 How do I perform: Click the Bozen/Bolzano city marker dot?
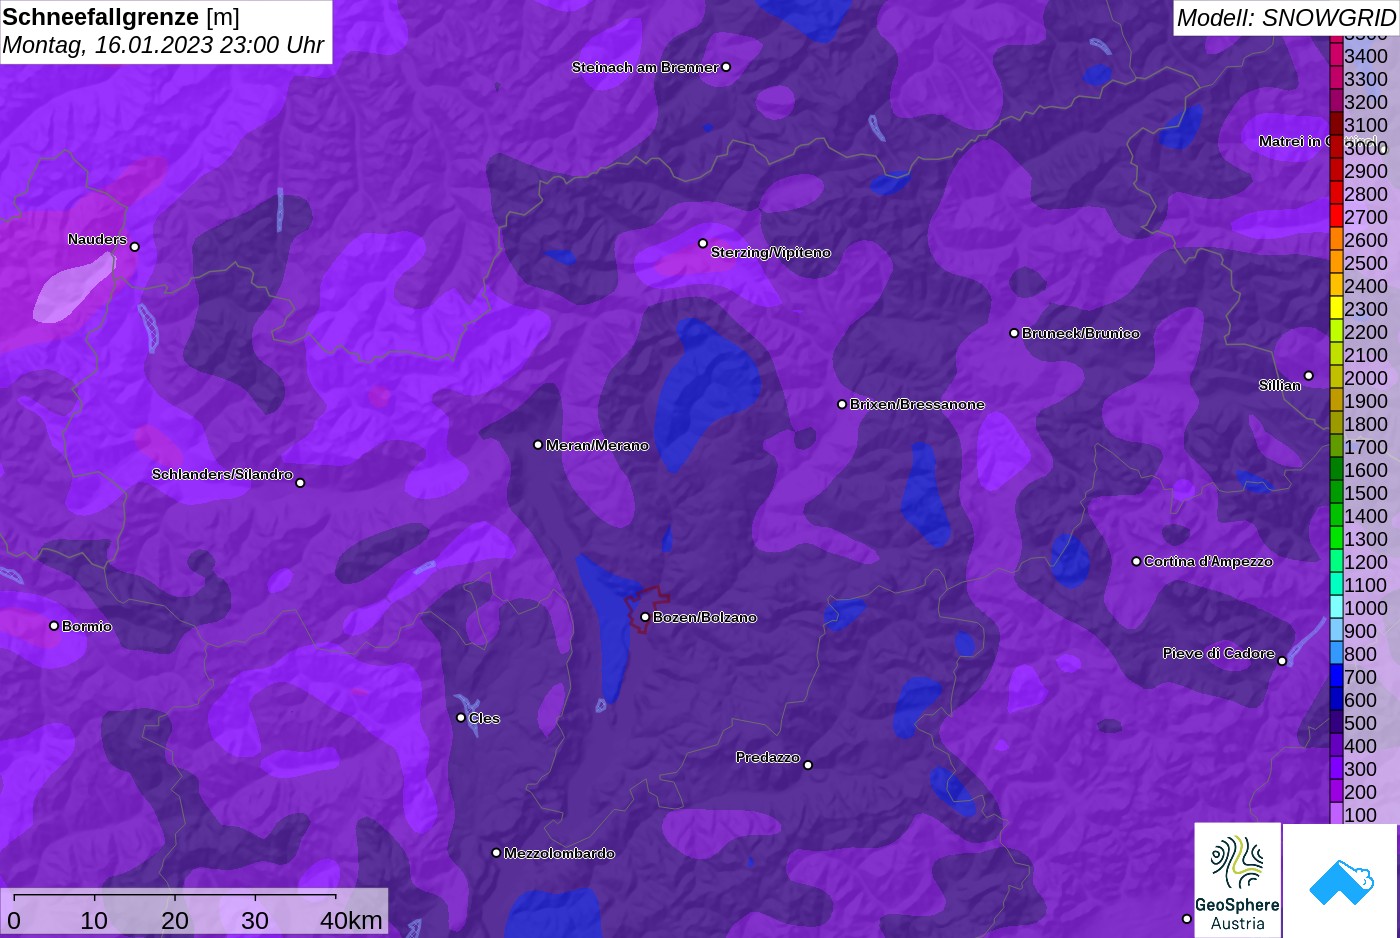645,617
